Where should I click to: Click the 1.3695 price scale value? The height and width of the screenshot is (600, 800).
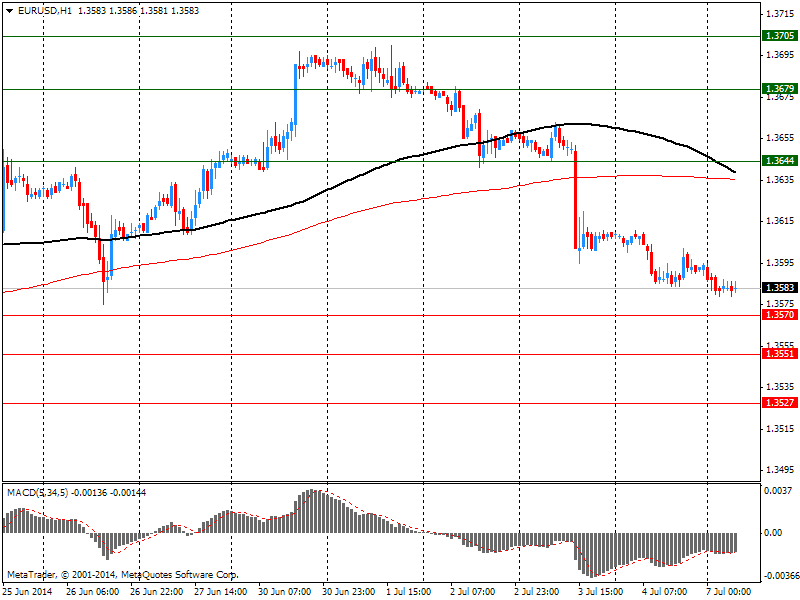781,55
